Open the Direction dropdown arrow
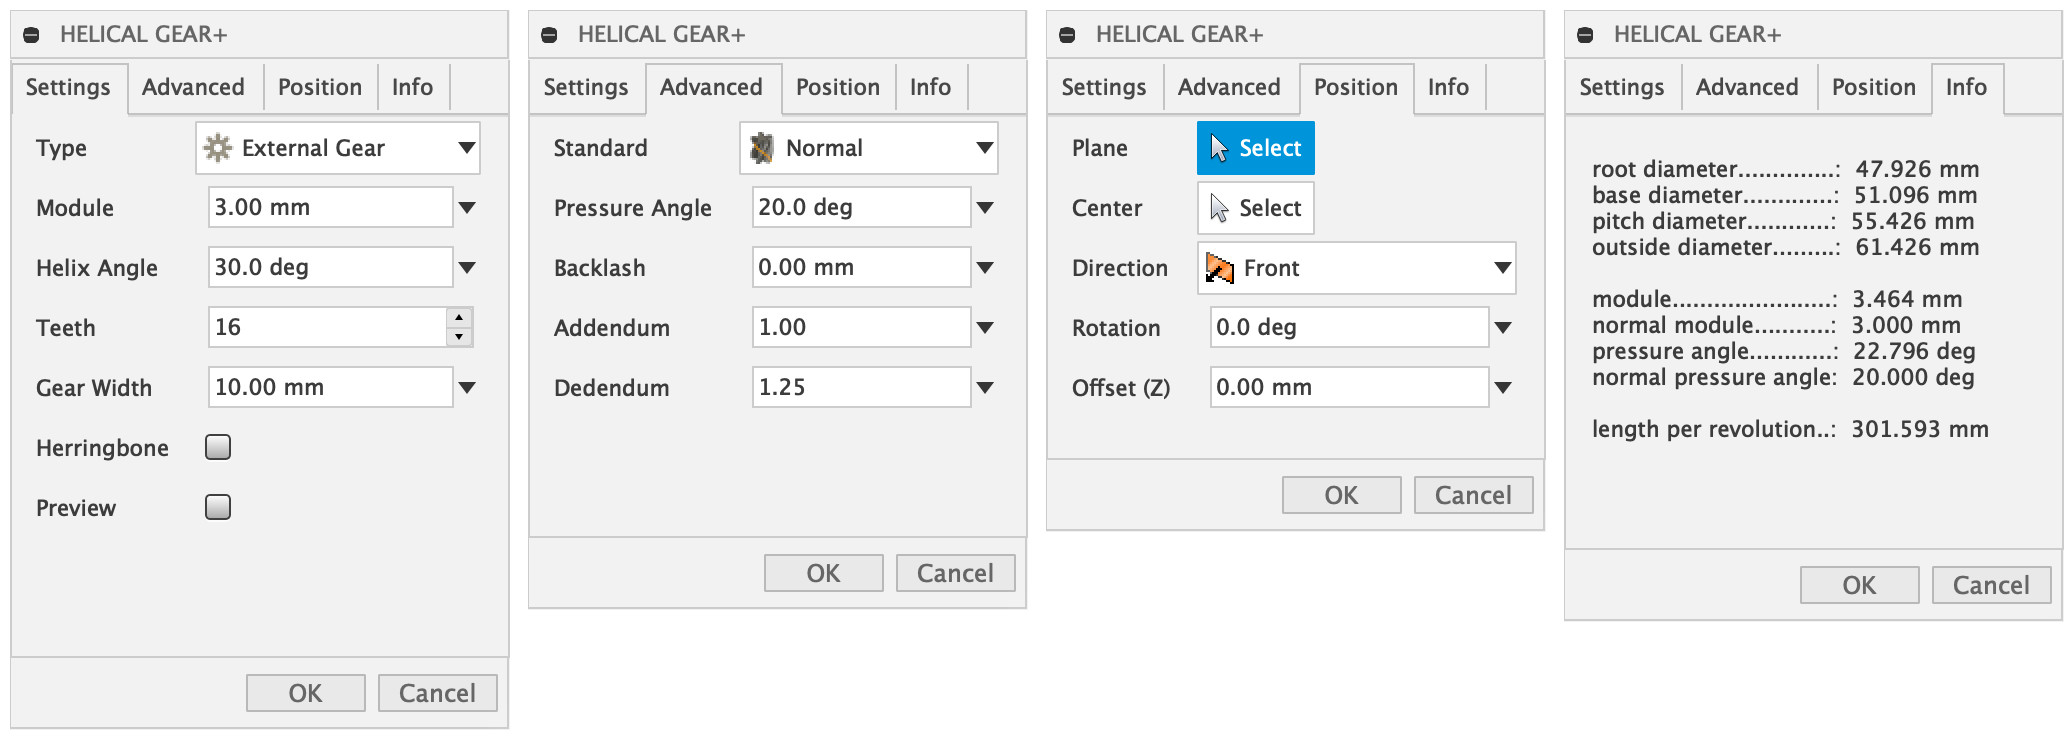 coord(1502,268)
